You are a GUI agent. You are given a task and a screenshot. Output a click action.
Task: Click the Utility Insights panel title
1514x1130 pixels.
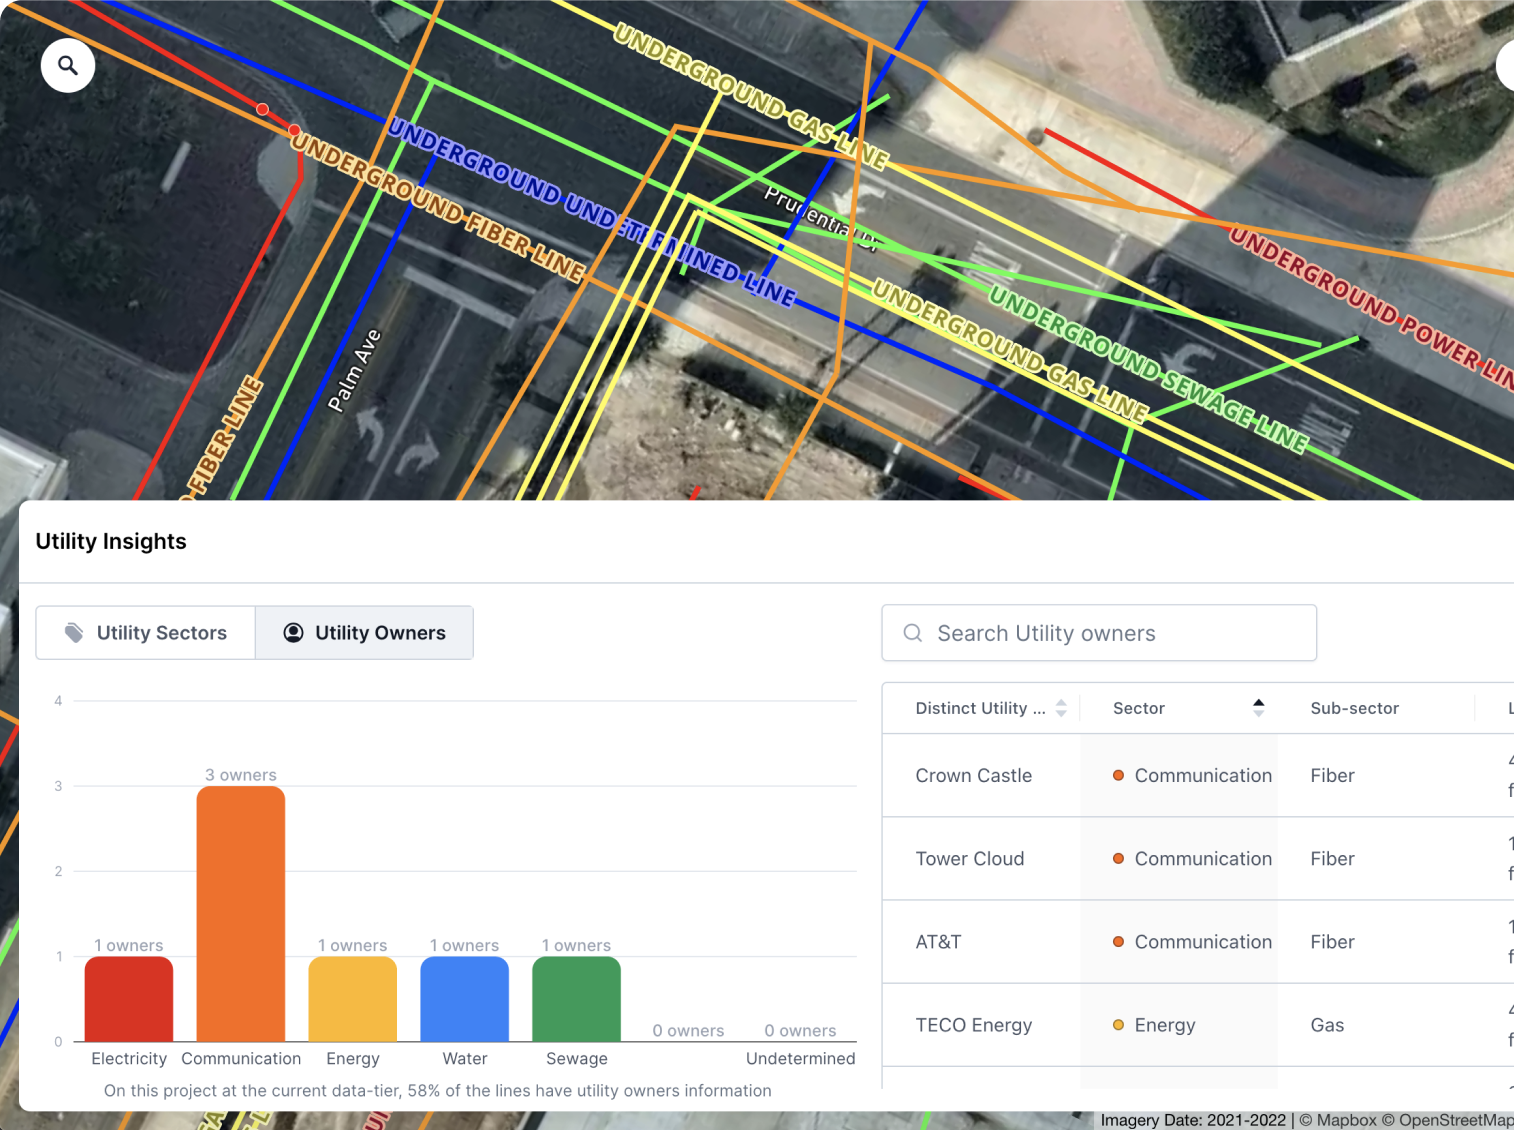pyautogui.click(x=111, y=541)
